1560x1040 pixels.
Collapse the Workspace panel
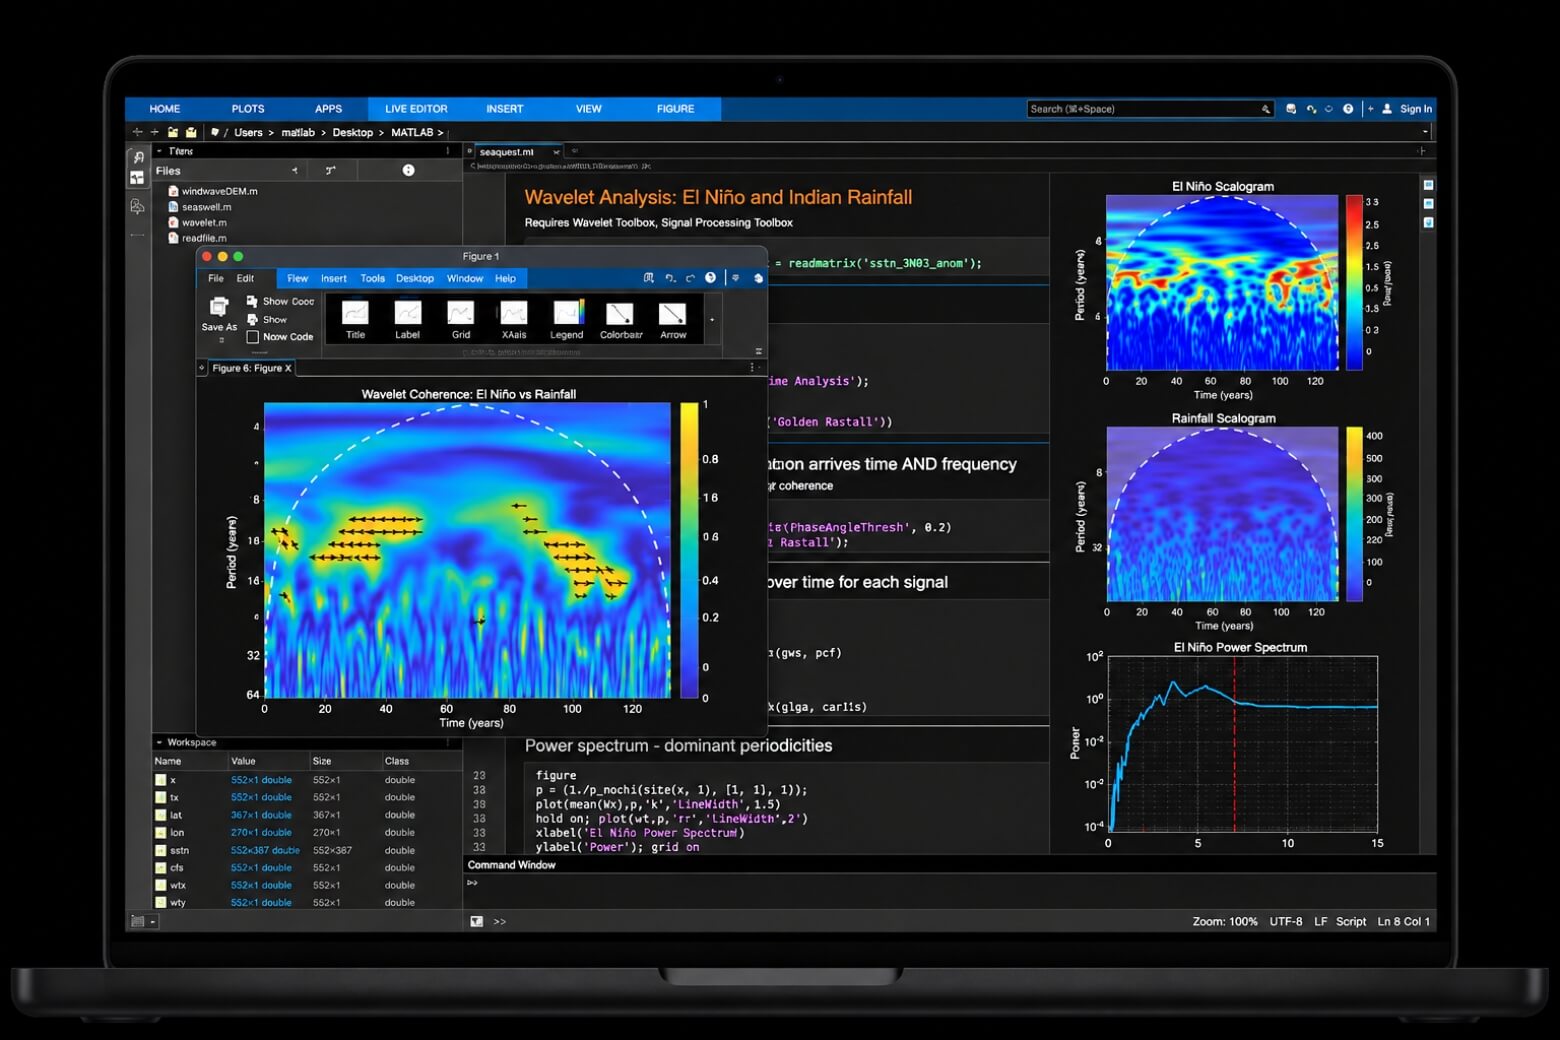pos(159,742)
